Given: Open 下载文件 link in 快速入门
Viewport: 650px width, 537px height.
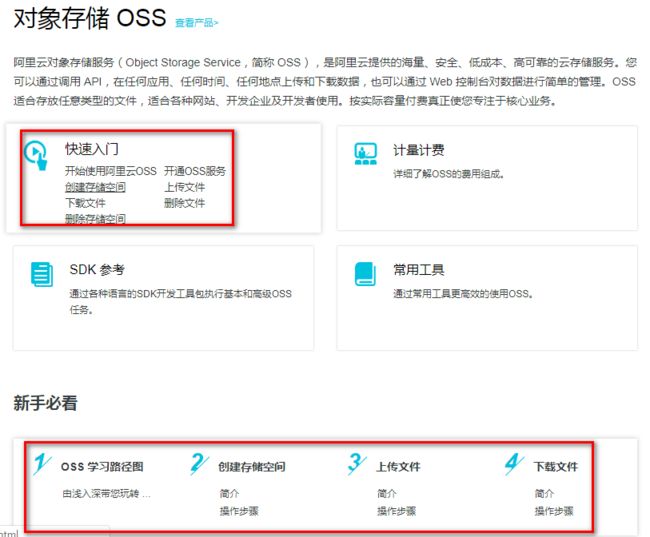Looking at the screenshot, I should click(x=85, y=203).
